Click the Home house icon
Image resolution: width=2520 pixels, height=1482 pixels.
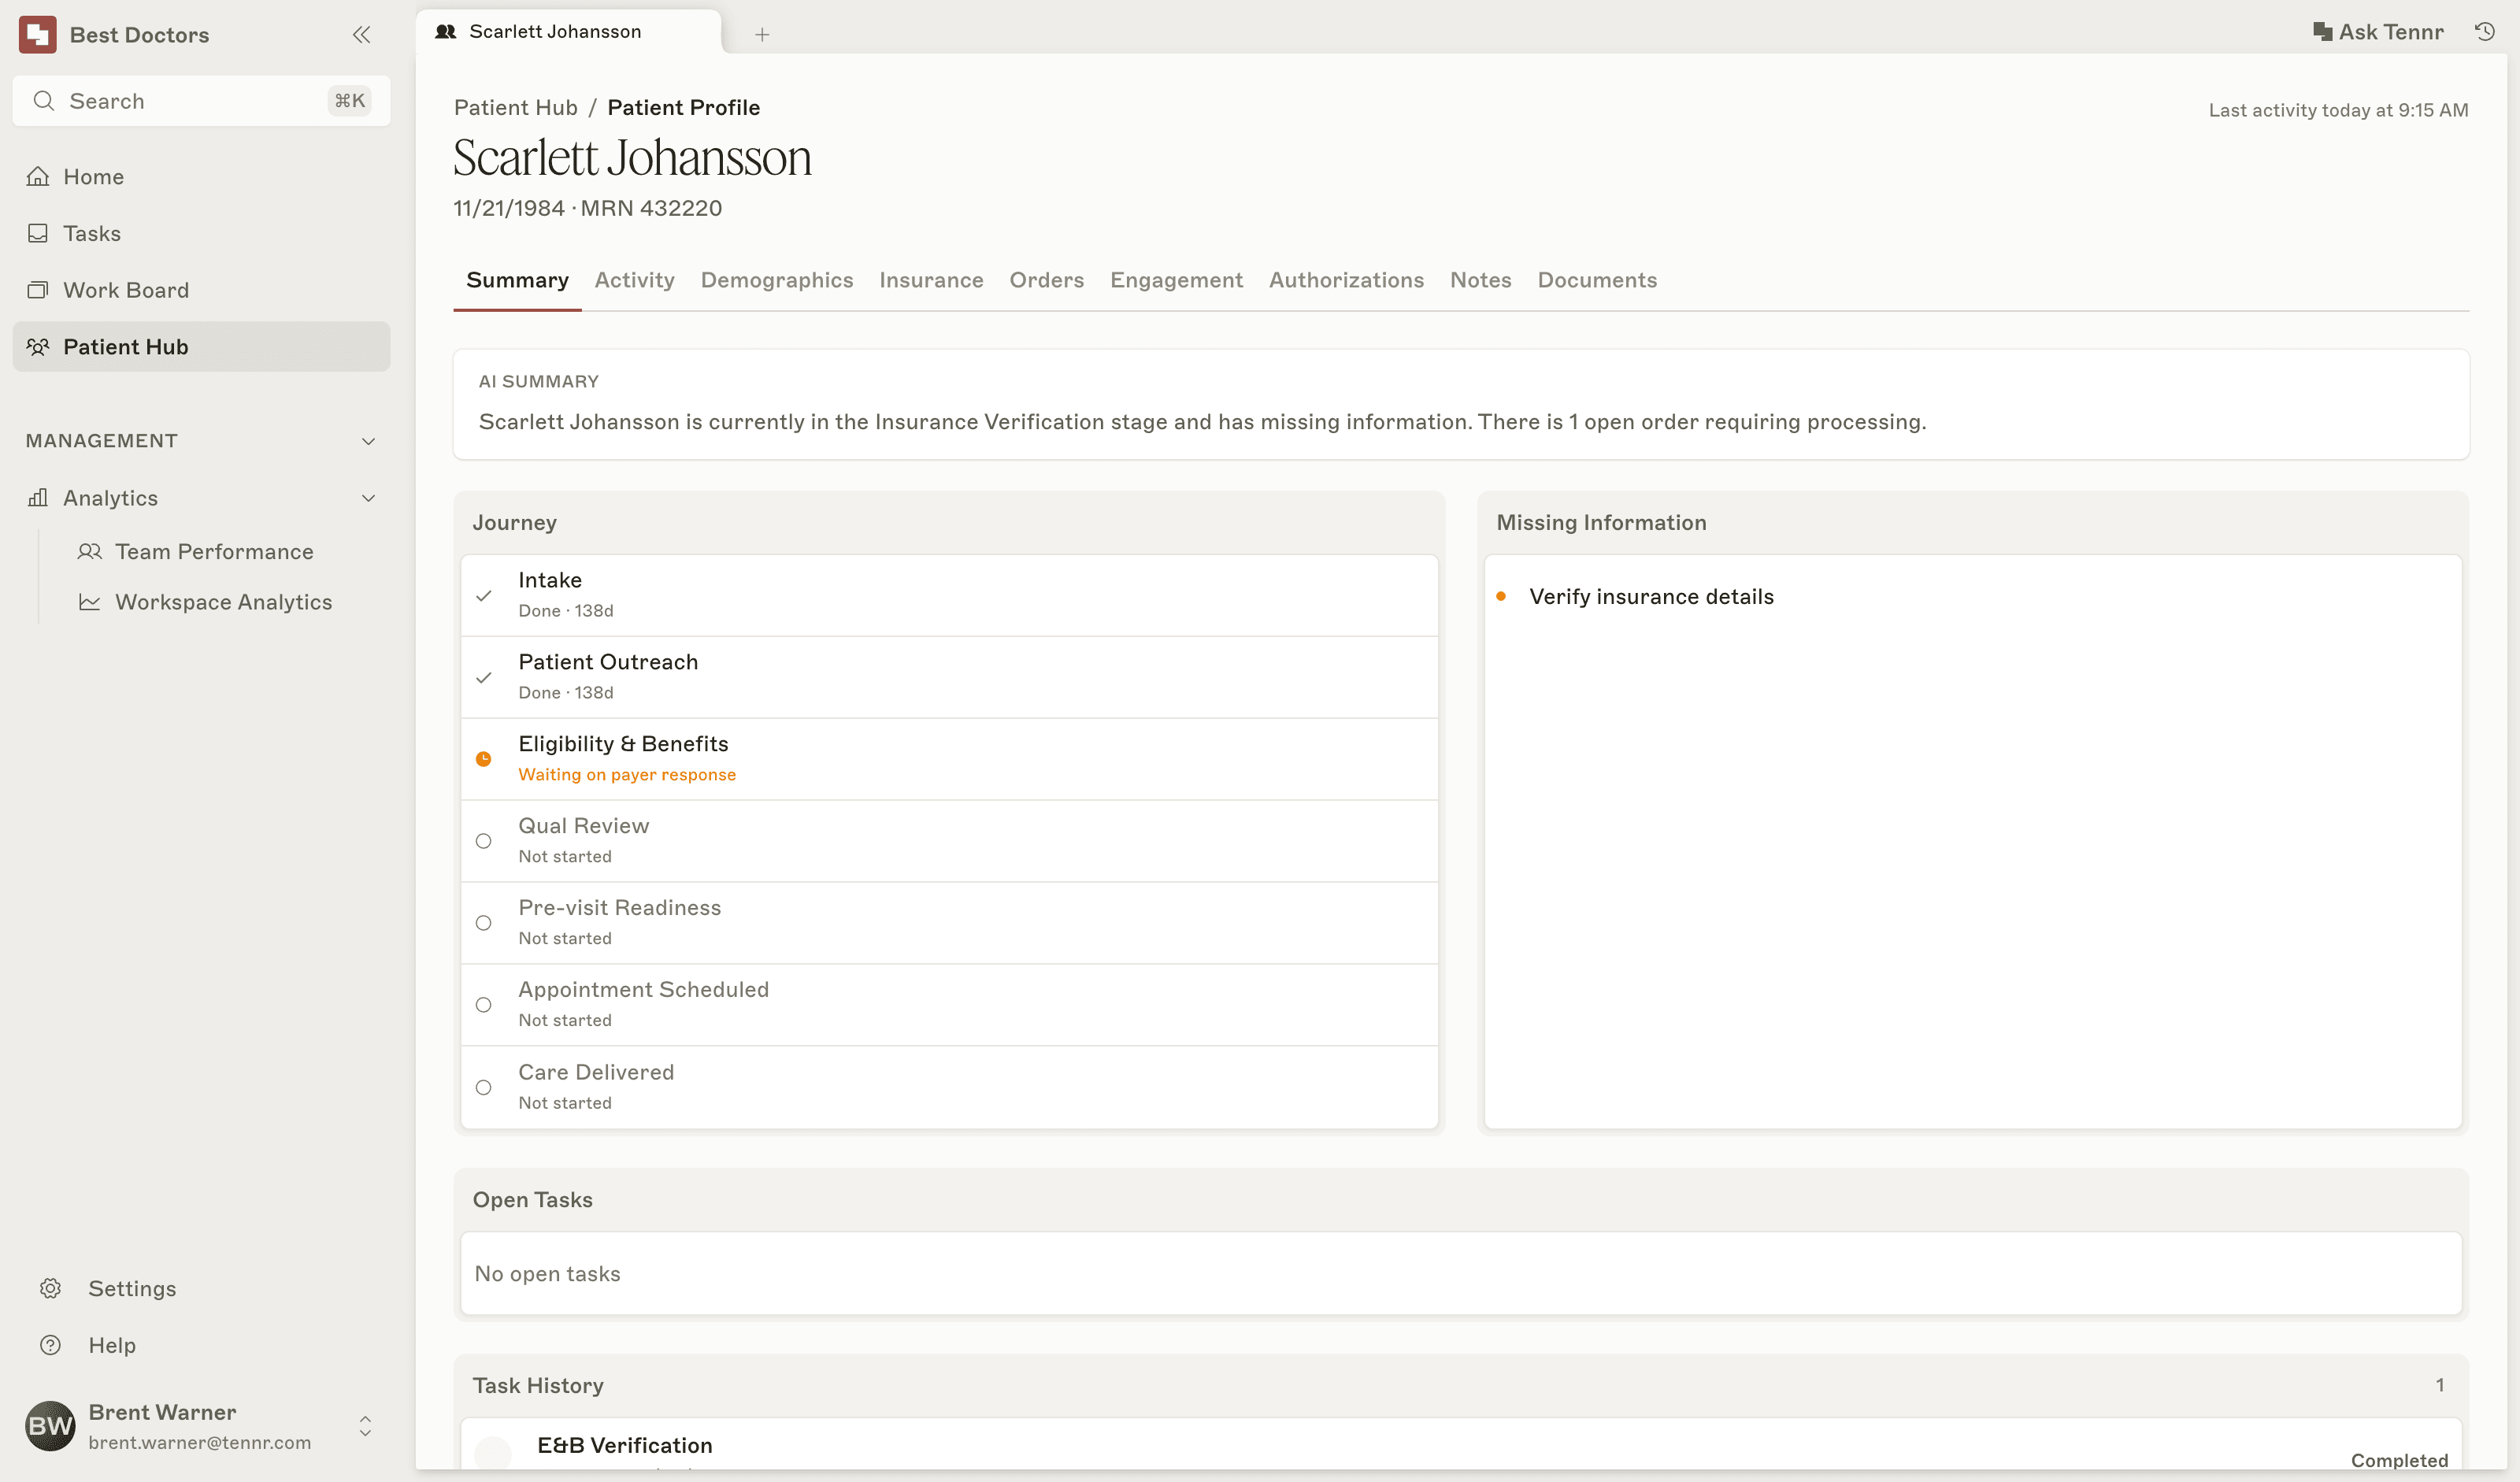click(x=38, y=177)
